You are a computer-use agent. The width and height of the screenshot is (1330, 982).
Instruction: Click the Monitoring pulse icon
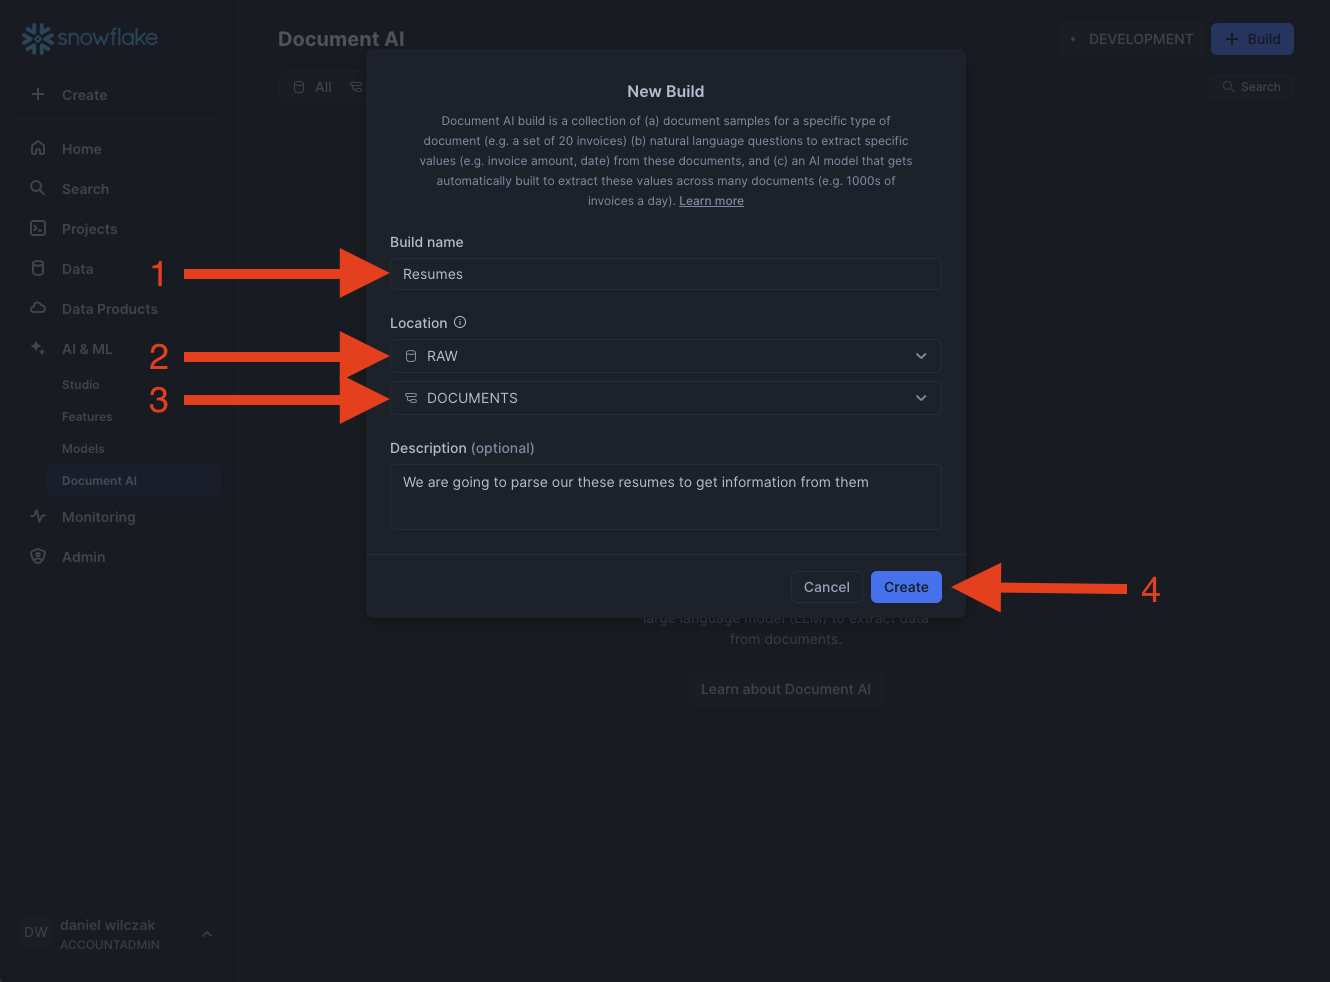pyautogui.click(x=38, y=516)
